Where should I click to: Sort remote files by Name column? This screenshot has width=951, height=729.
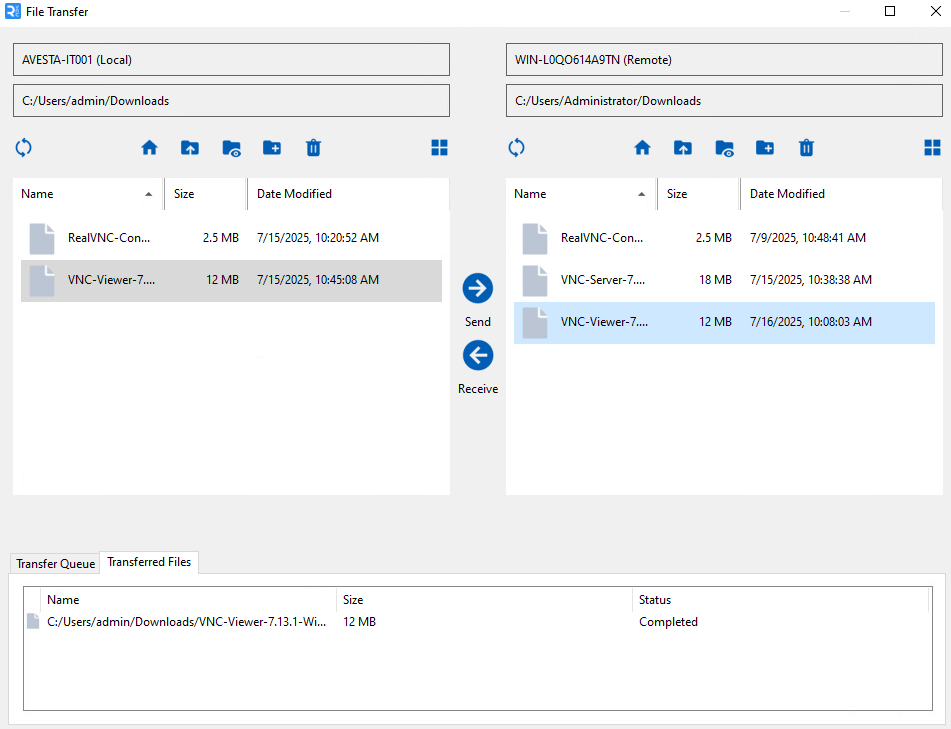pyautogui.click(x=530, y=193)
